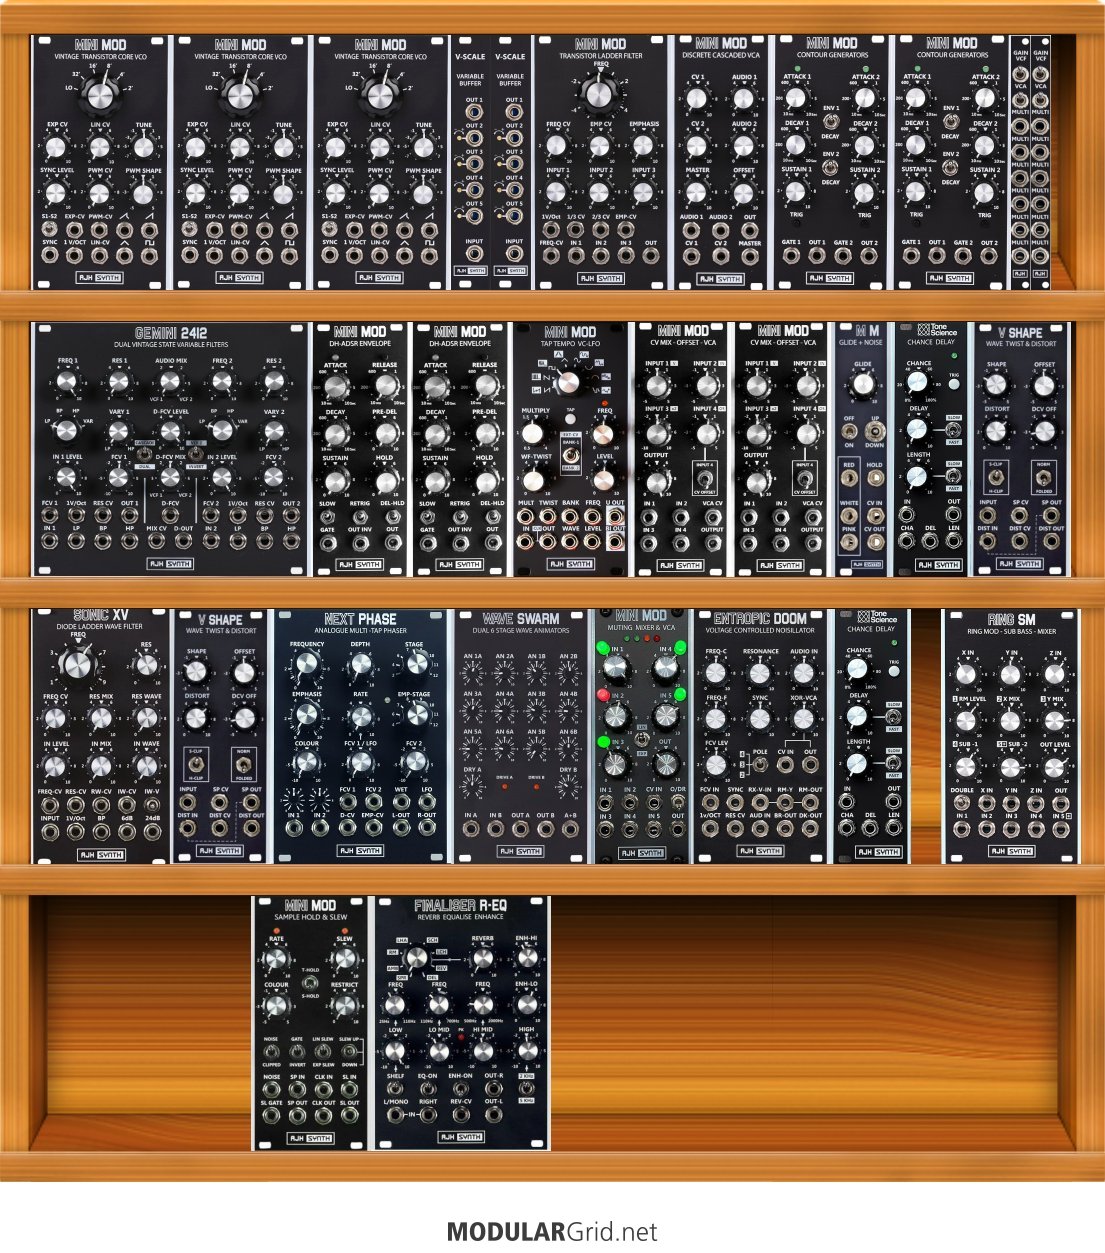Screen dimensions: 1105x1253
Task: Click the L-OUT jack on Next Phase
Action: (401, 827)
